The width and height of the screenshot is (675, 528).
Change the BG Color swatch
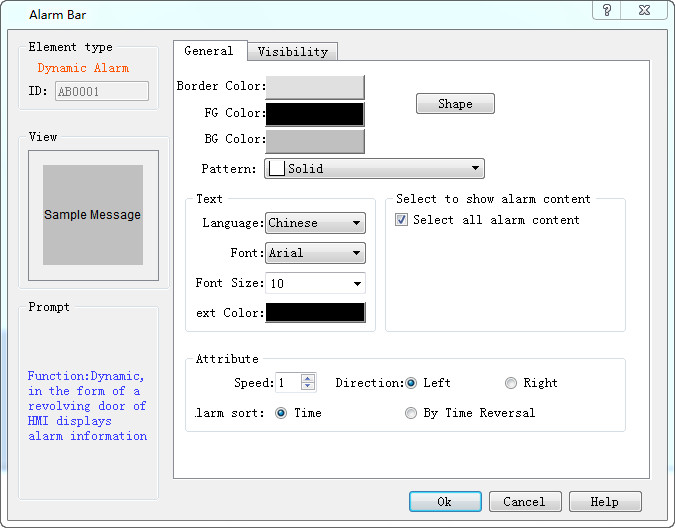tap(315, 141)
